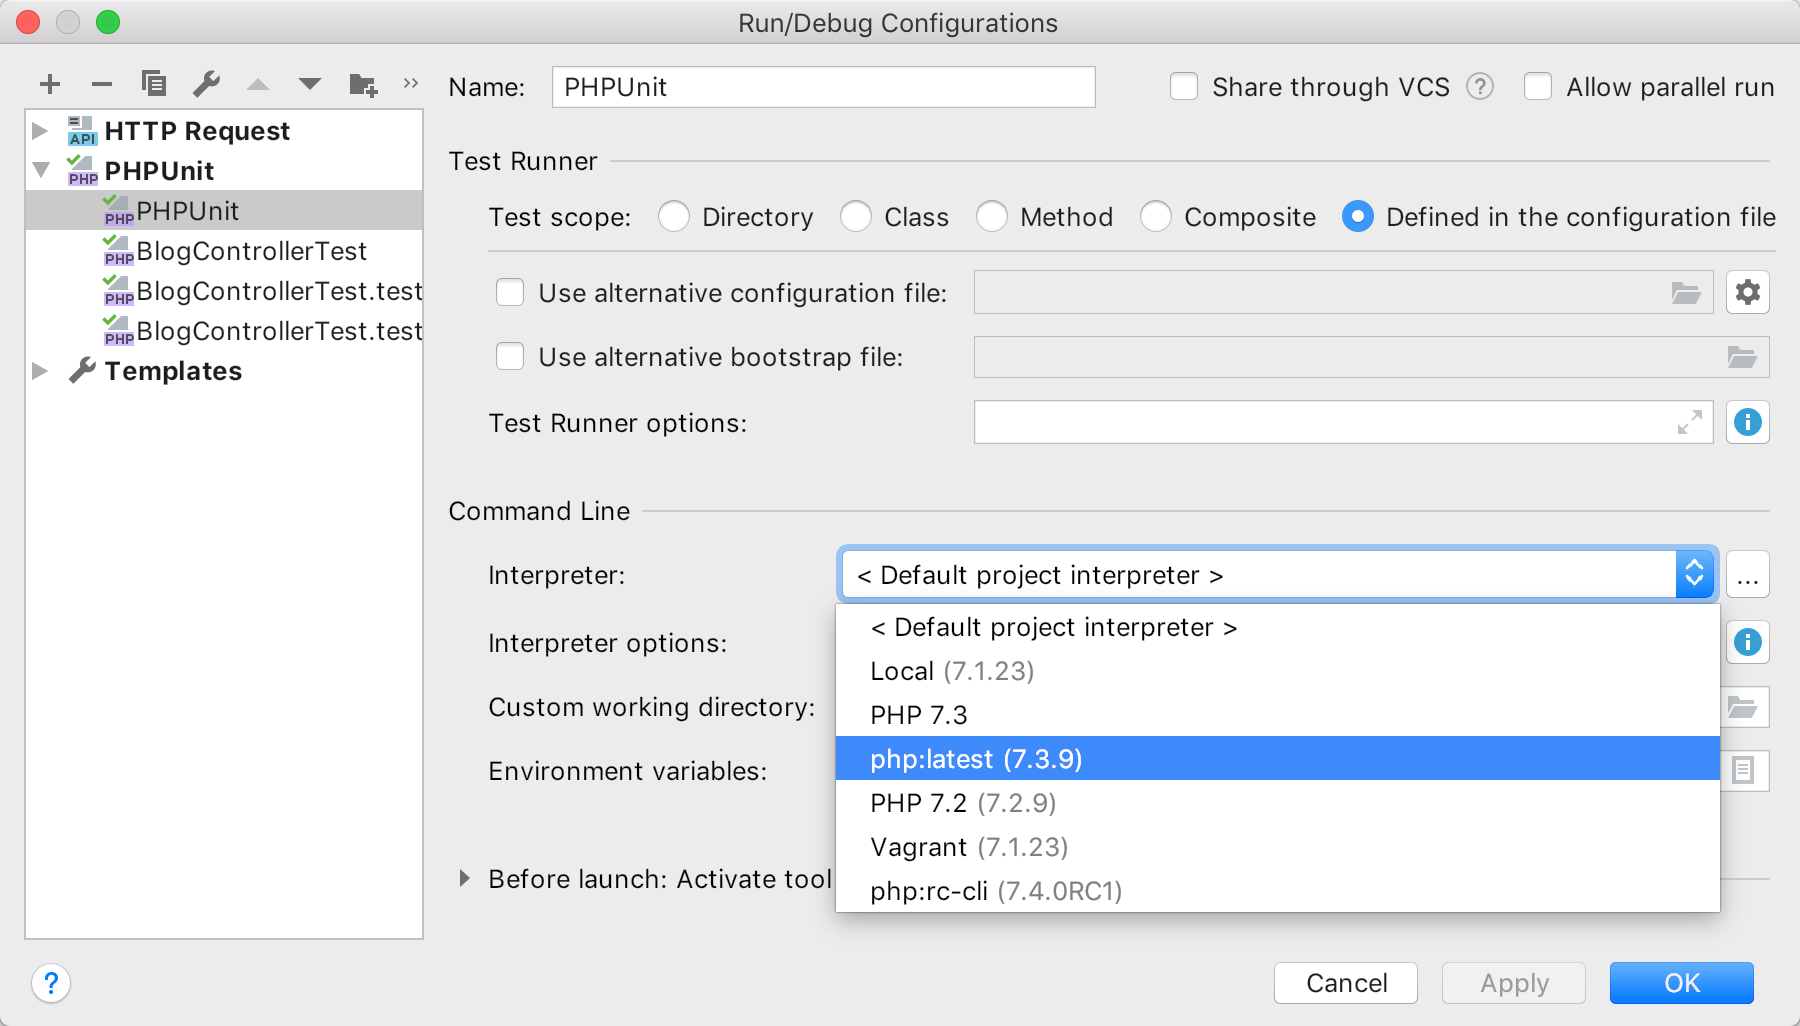Expand the HTTP Request node

click(x=40, y=131)
